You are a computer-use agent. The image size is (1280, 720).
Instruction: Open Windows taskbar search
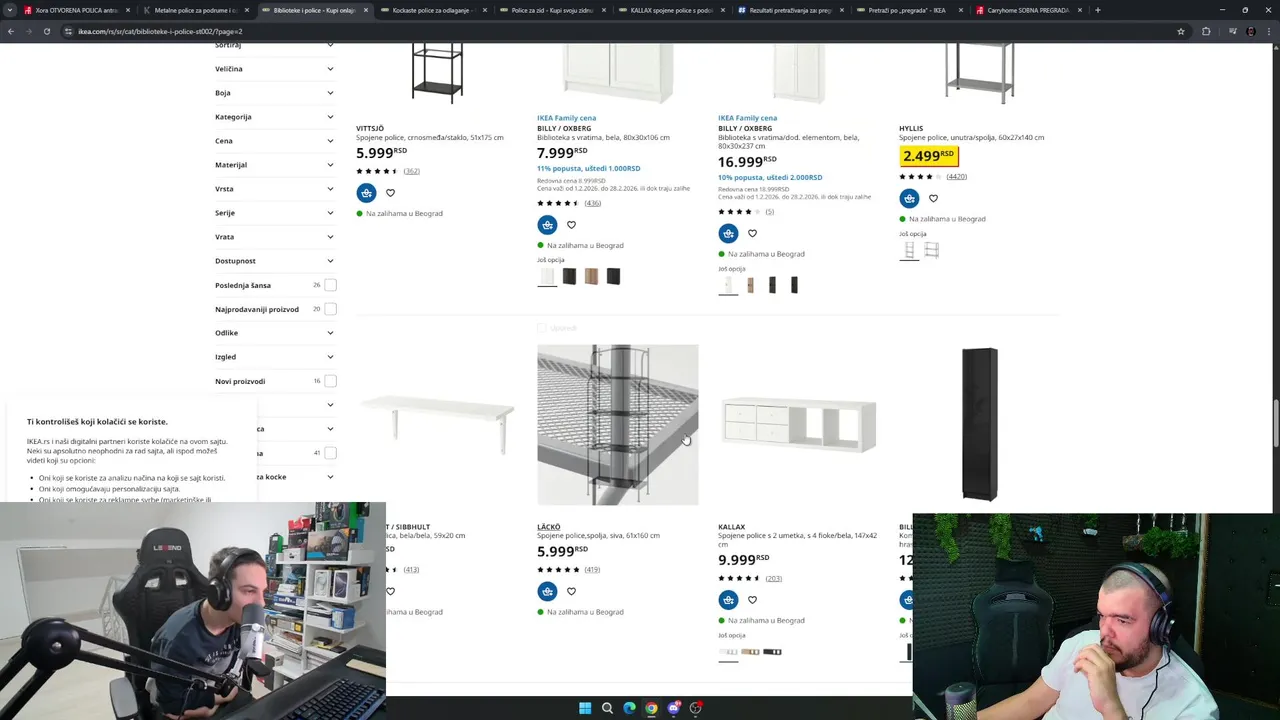(607, 708)
